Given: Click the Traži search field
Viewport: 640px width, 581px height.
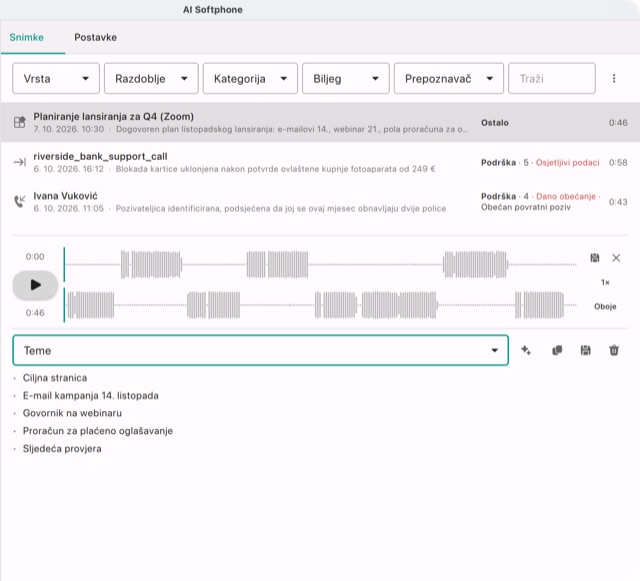Looking at the screenshot, I should (x=552, y=78).
